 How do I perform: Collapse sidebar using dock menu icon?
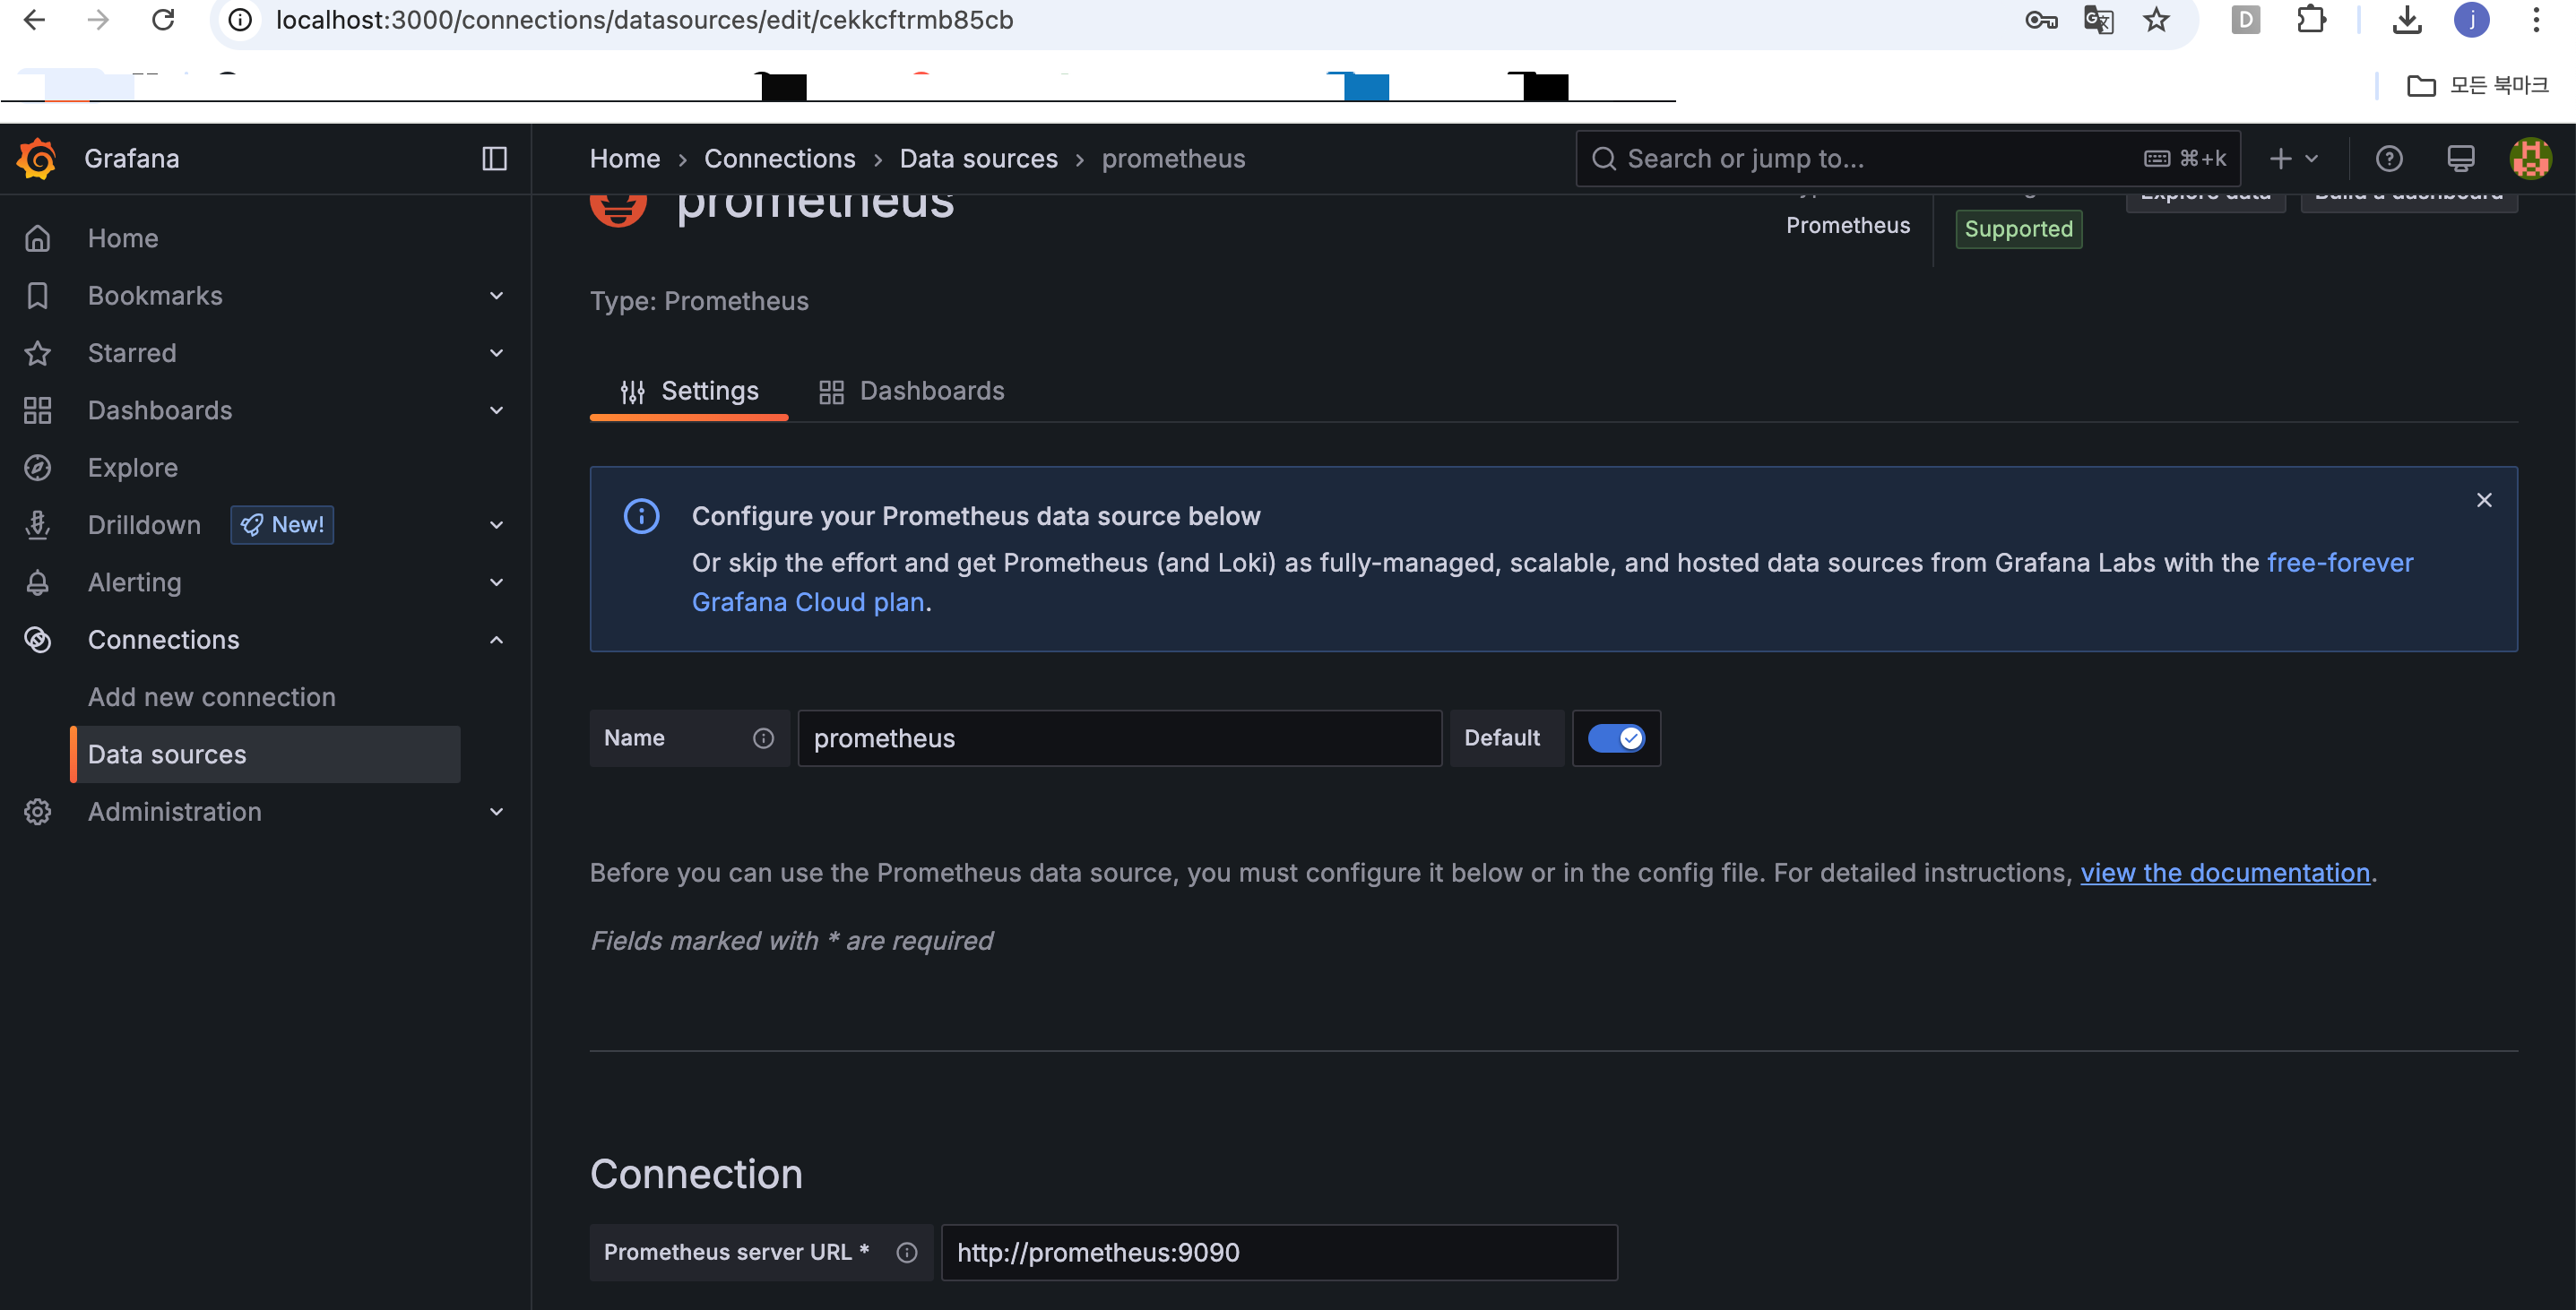coord(494,158)
